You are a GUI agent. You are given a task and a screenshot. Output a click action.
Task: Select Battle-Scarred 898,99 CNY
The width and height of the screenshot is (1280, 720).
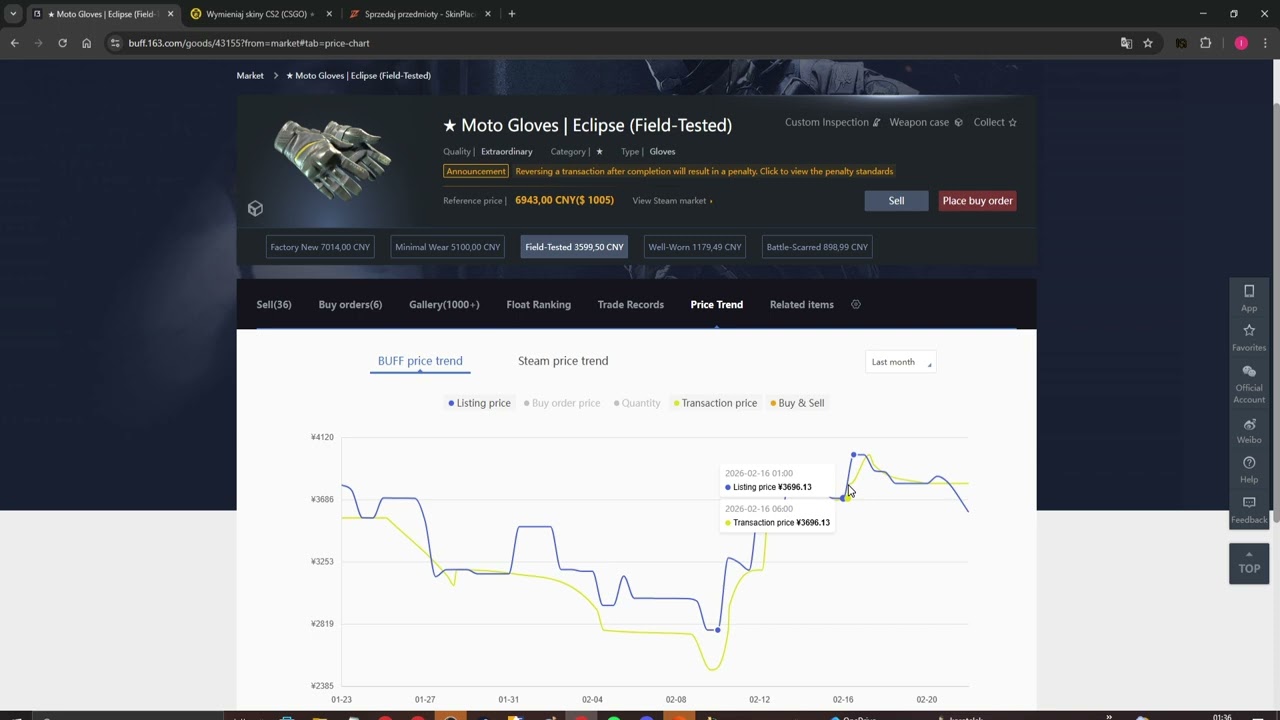817,247
